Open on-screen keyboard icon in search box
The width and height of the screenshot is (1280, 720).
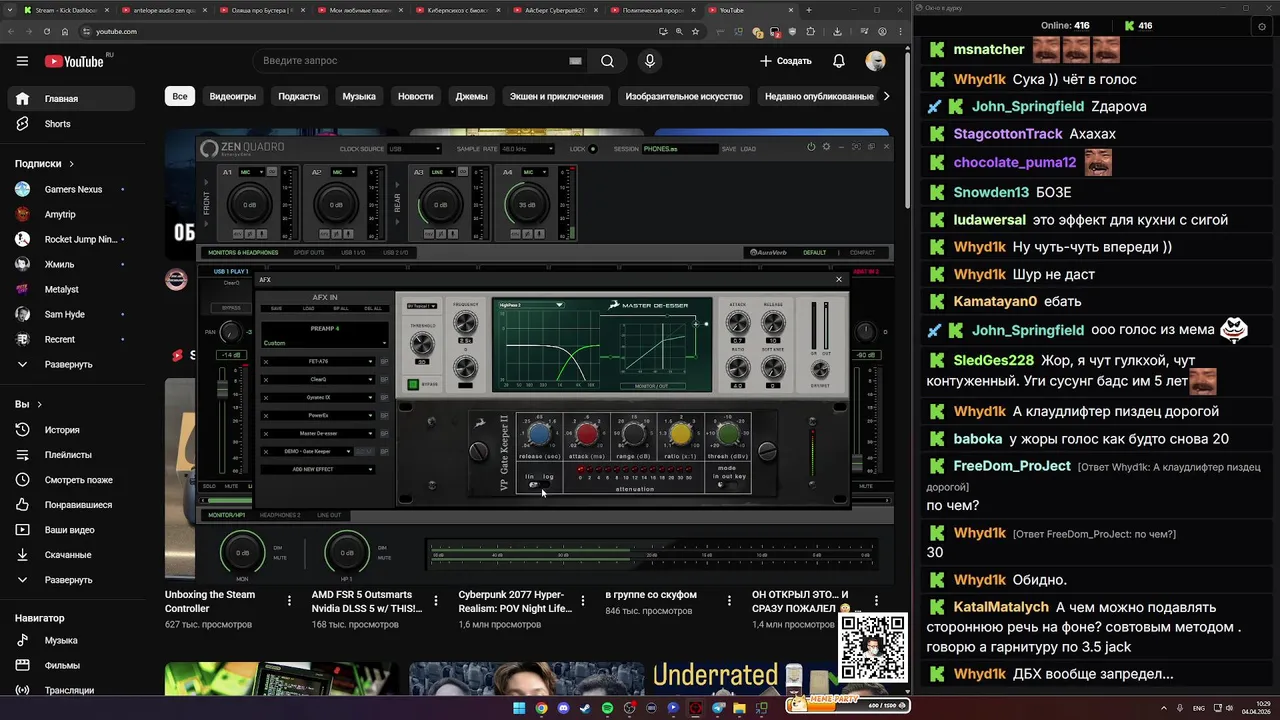(x=575, y=61)
